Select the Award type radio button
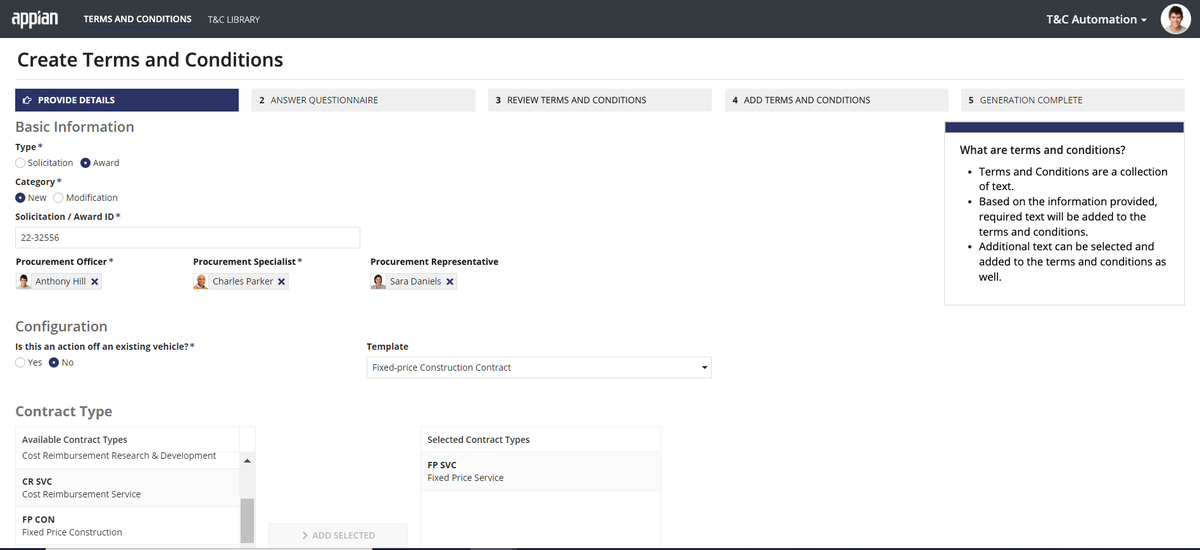The width and height of the screenshot is (1200, 550). coord(85,163)
